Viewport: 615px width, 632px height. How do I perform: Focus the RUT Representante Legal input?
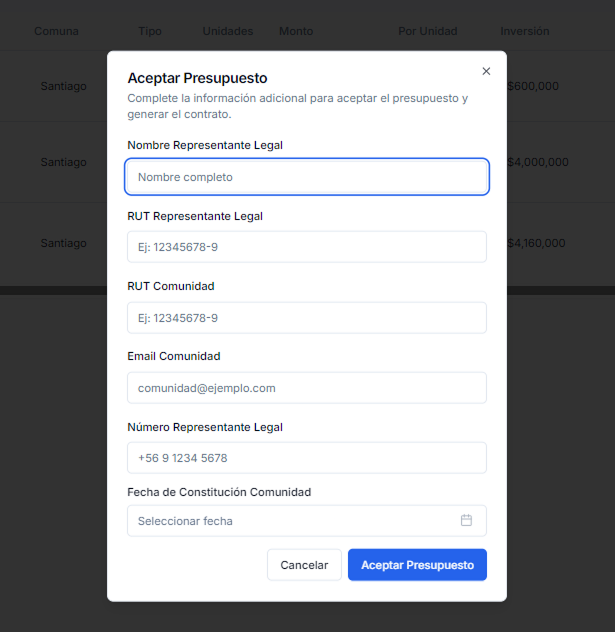coord(307,247)
